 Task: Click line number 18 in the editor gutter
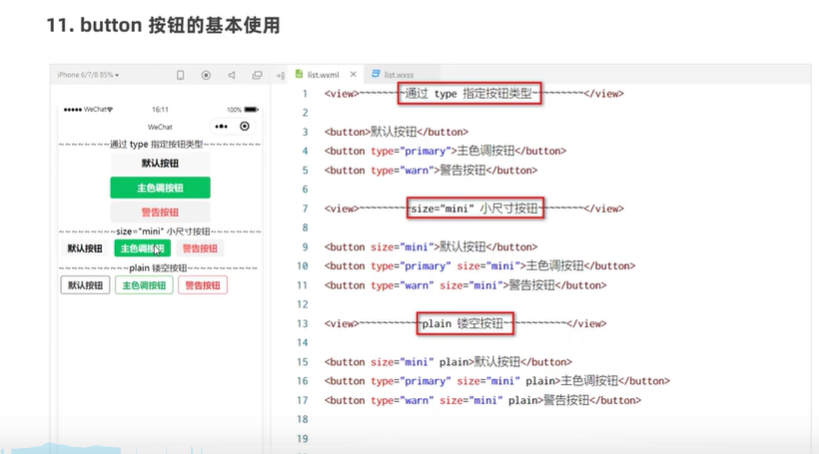302,419
